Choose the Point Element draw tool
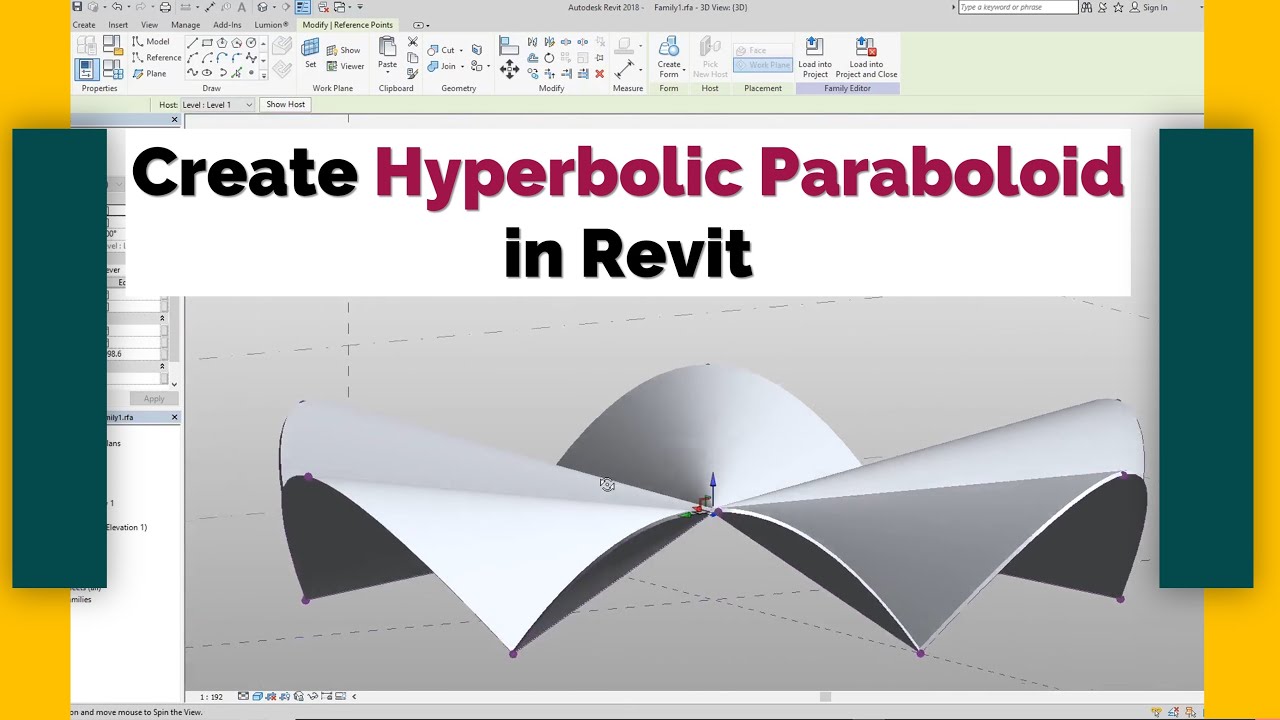 point(251,72)
